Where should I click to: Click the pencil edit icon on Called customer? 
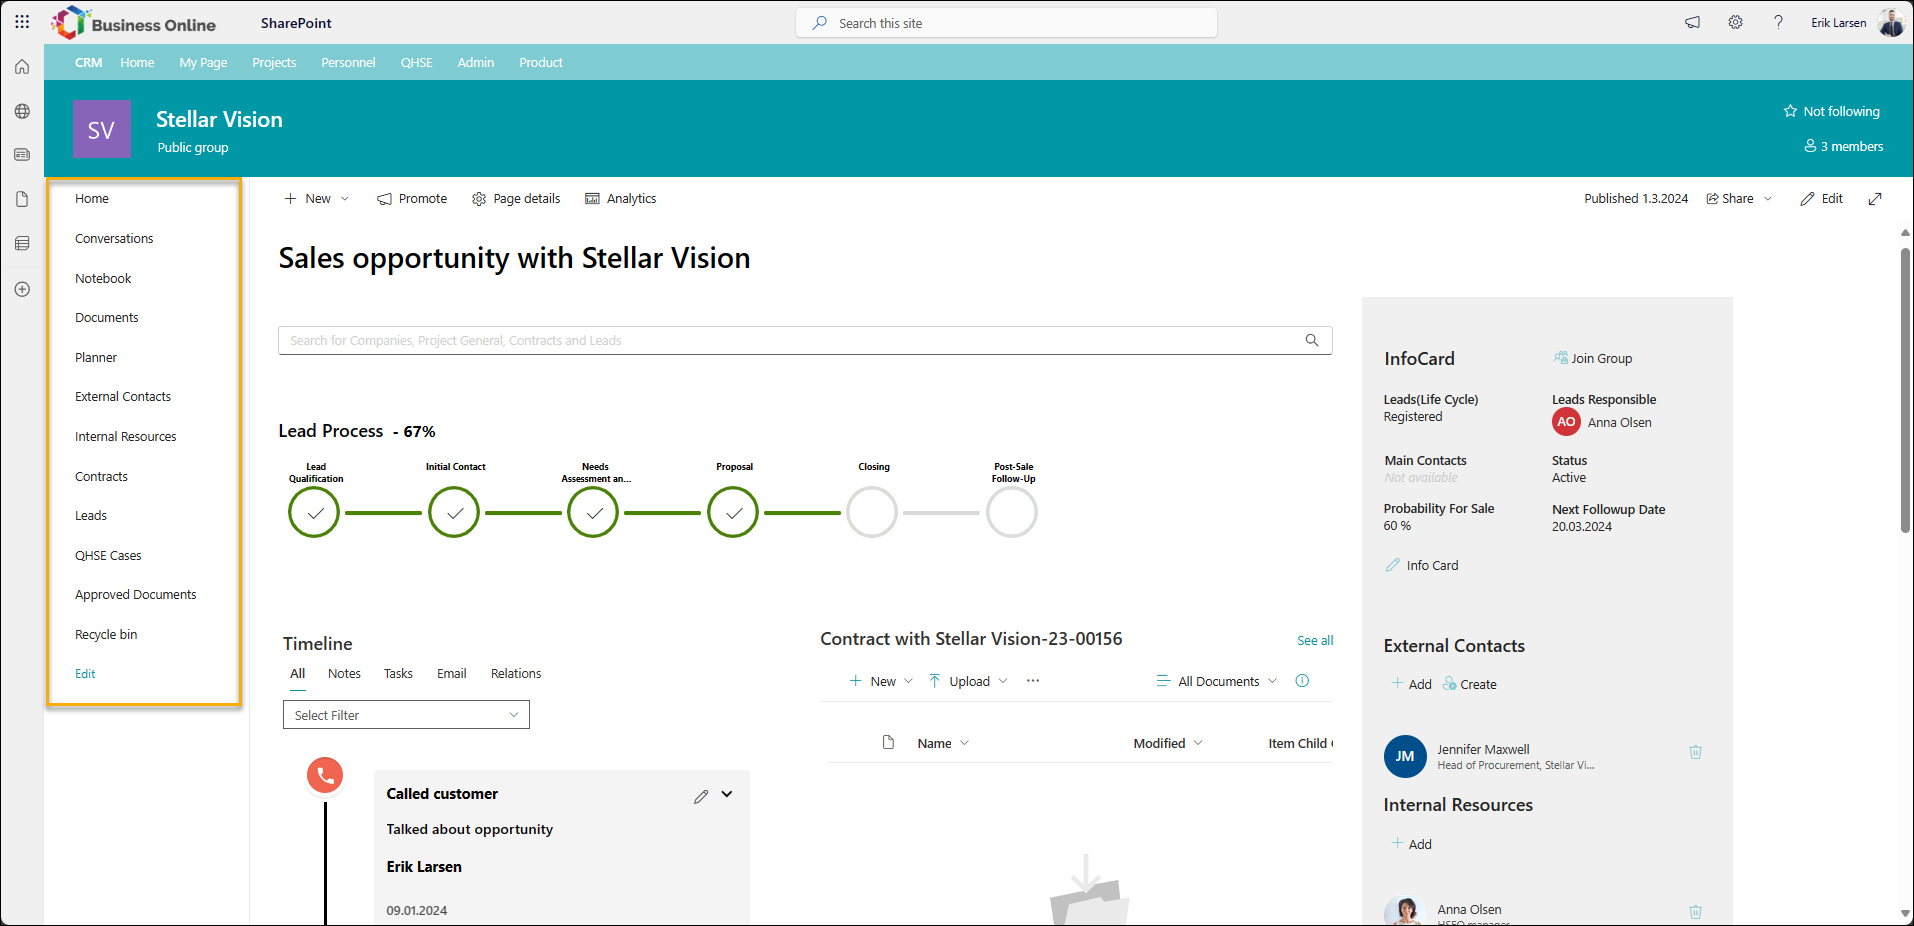click(x=701, y=796)
